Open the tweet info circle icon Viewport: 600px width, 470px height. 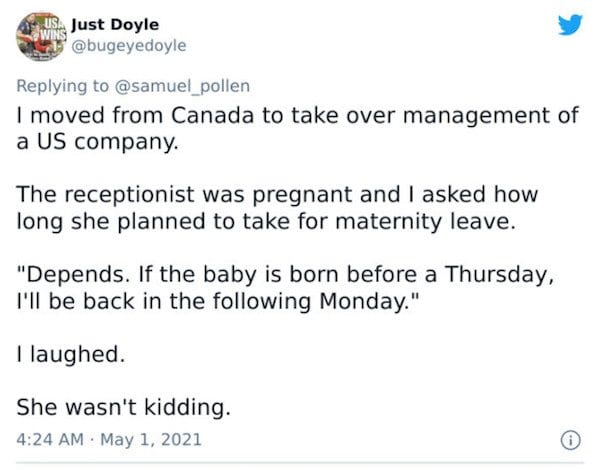(x=571, y=440)
